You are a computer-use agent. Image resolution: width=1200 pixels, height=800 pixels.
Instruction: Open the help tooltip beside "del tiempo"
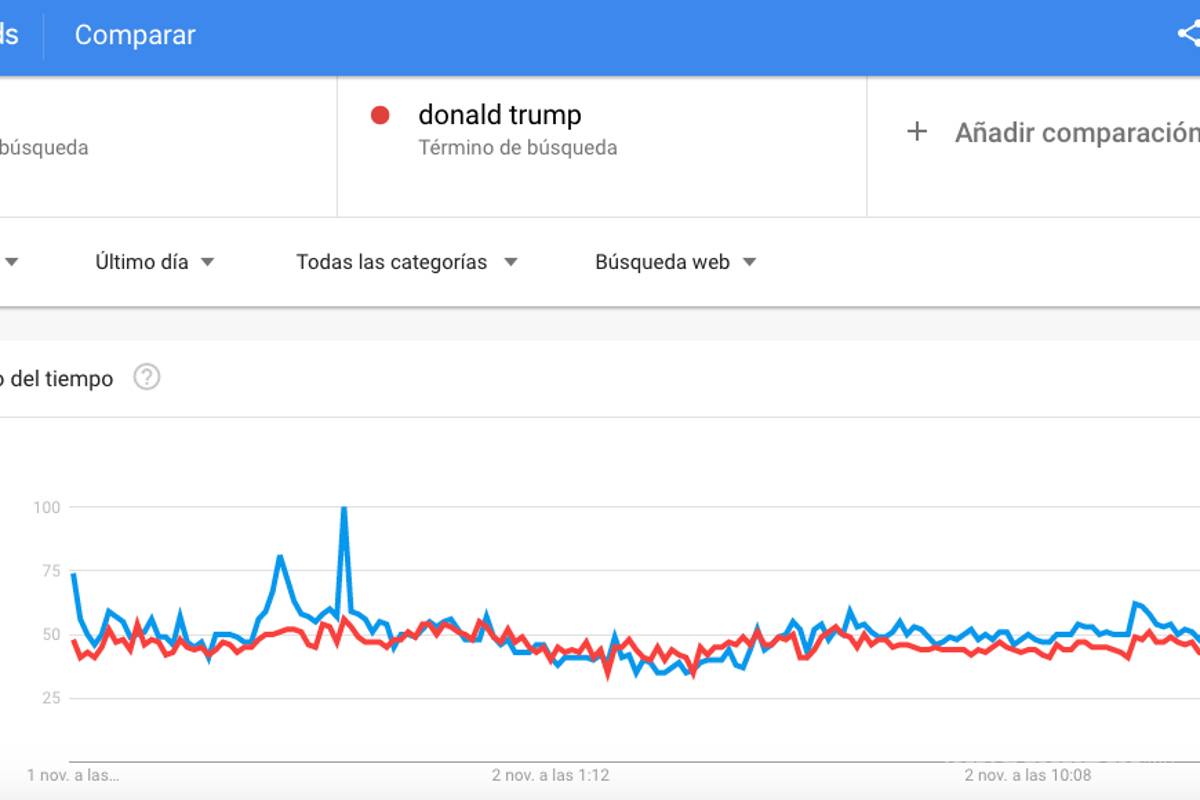tap(146, 378)
